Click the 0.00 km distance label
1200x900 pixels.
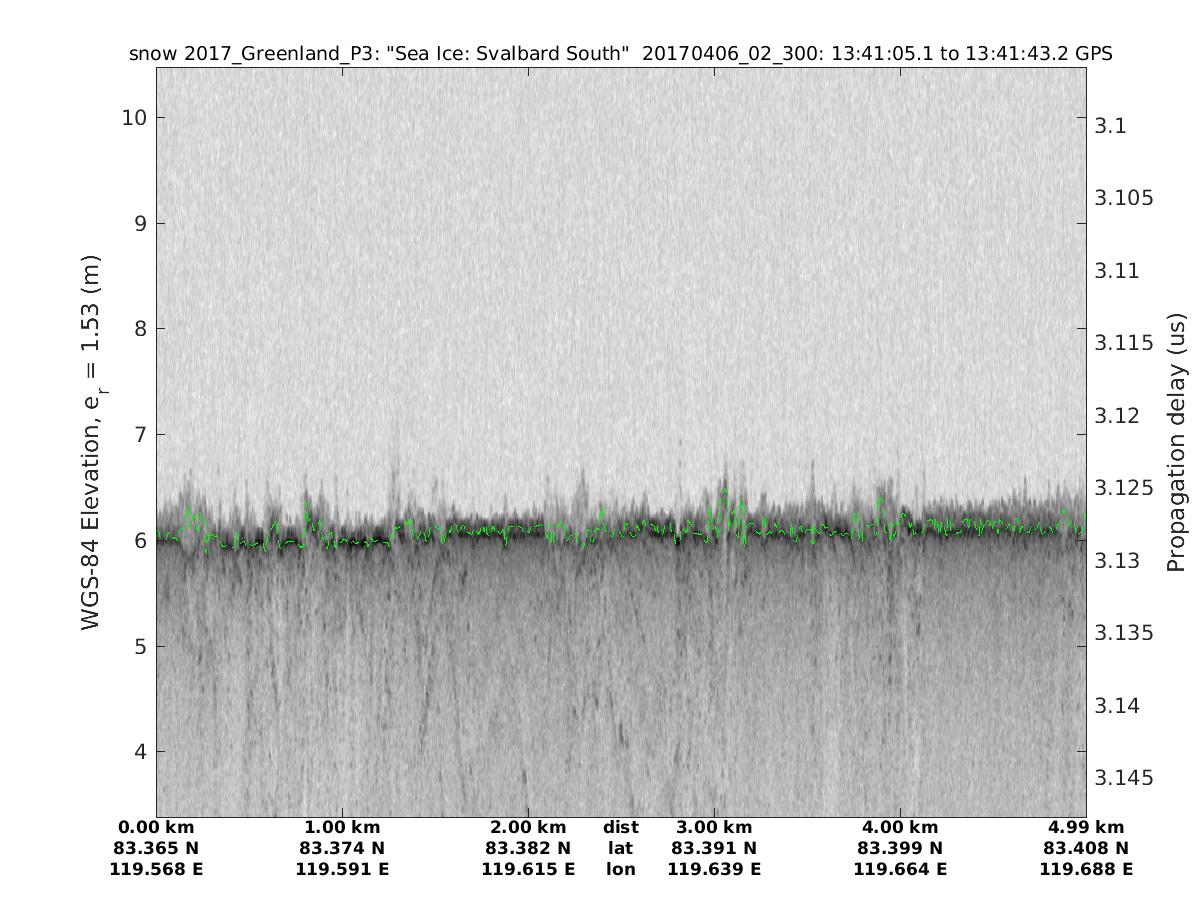tap(156, 827)
